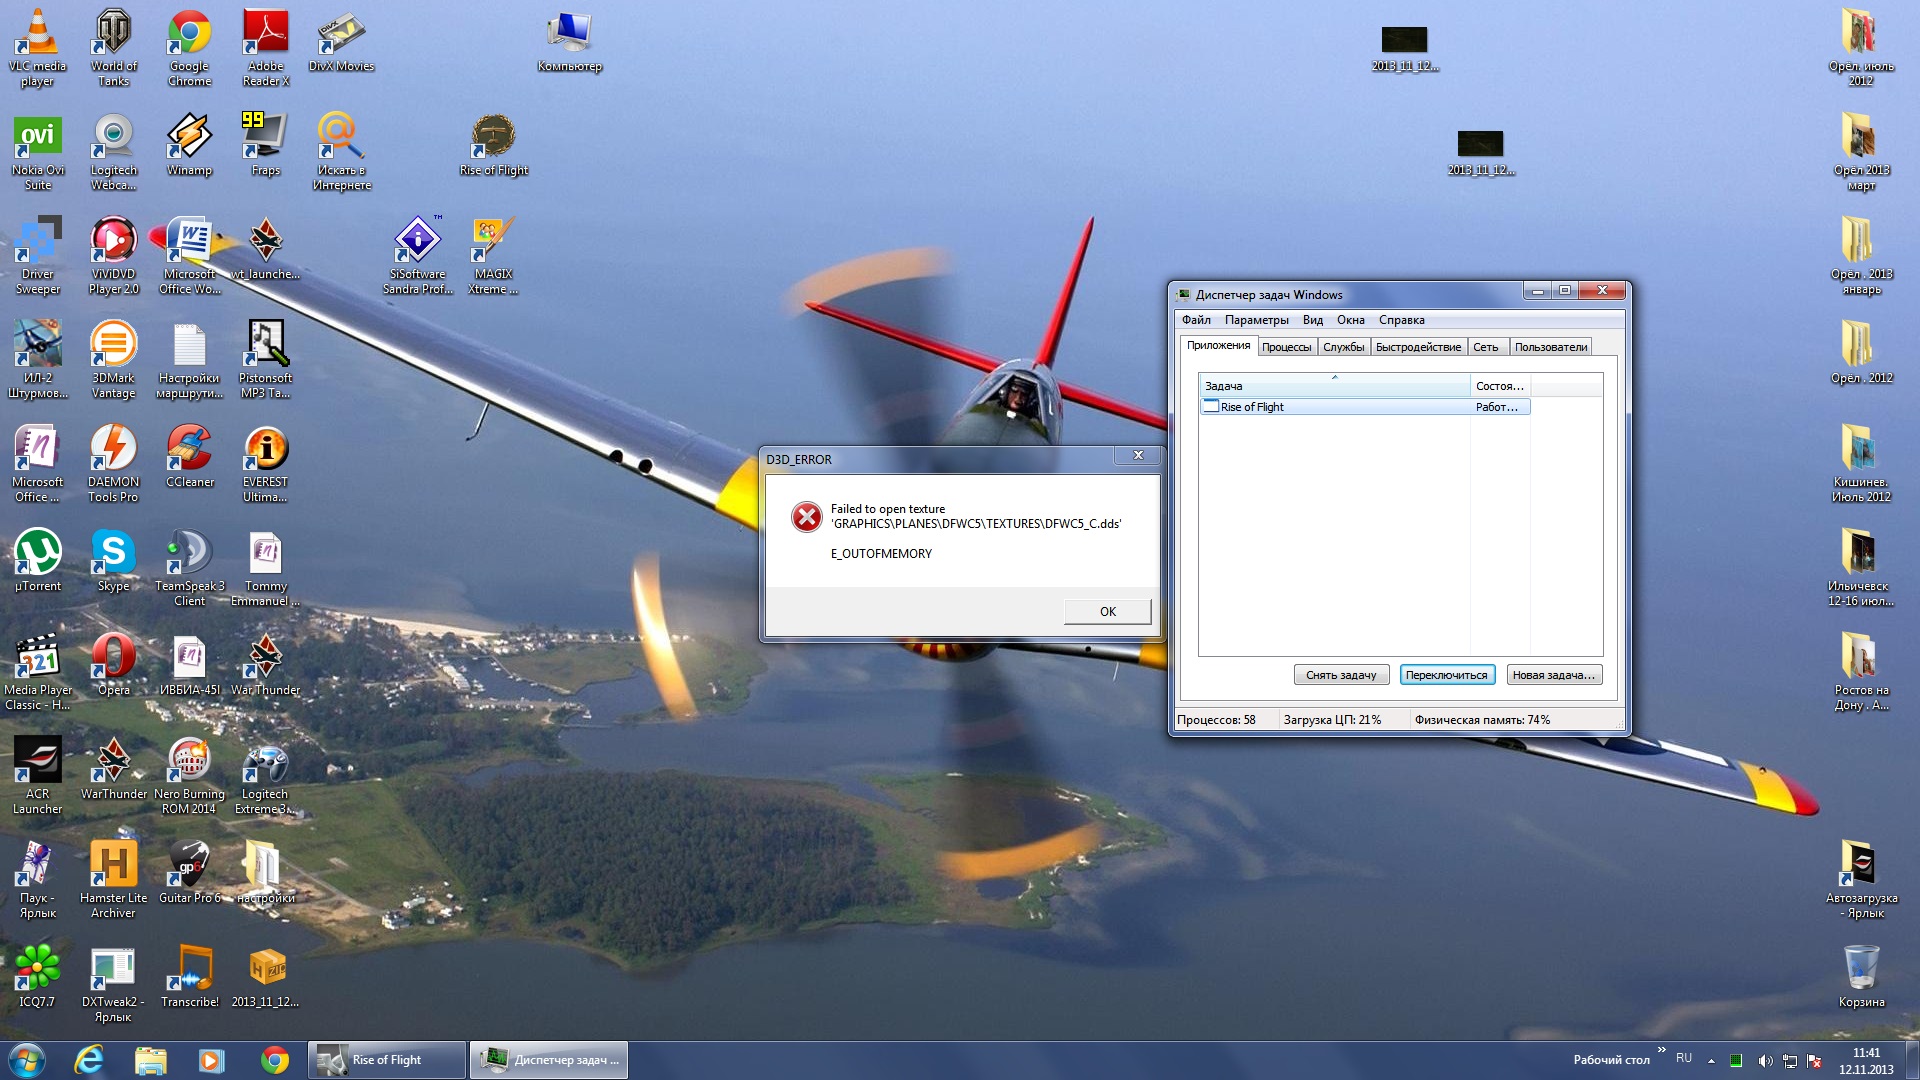
Task: Open the Вид menu in Task Manager
Action: pos(1312,320)
